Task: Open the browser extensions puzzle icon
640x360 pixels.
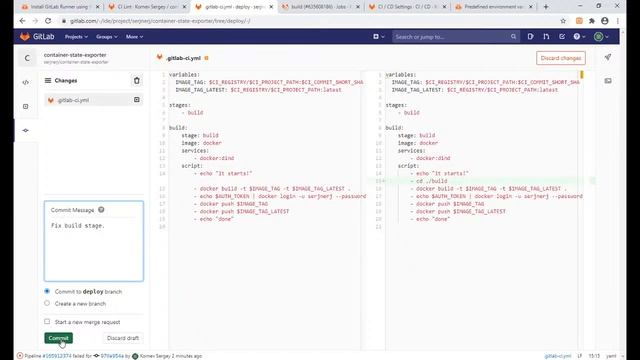Action: pyautogui.click(x=592, y=21)
